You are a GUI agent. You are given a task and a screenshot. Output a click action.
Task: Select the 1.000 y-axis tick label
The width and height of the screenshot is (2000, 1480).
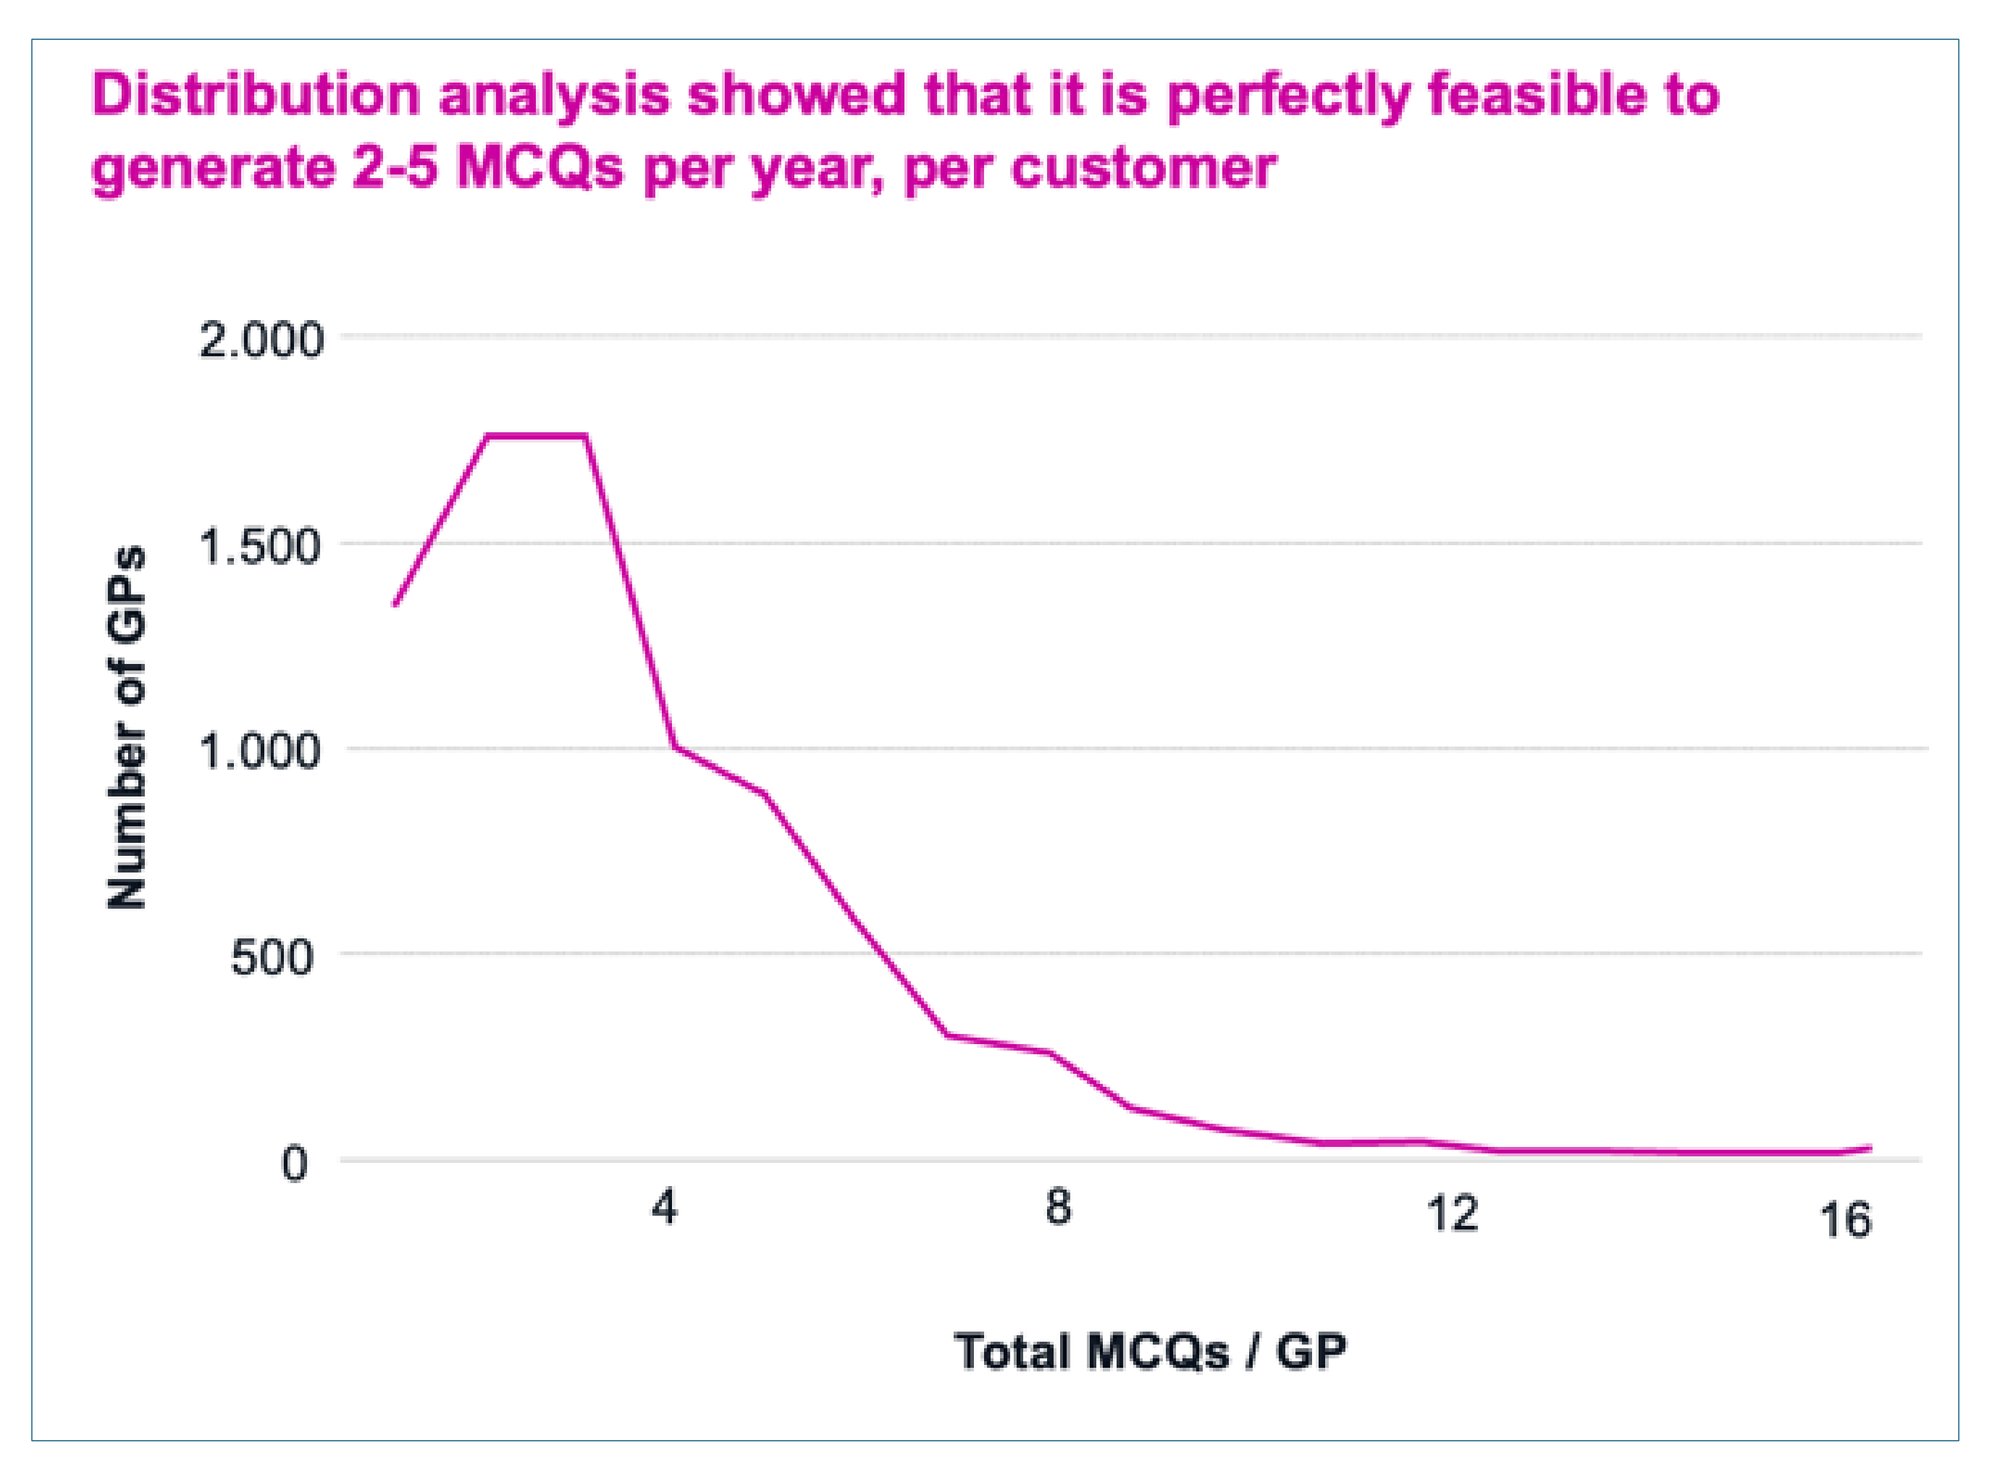pos(262,752)
